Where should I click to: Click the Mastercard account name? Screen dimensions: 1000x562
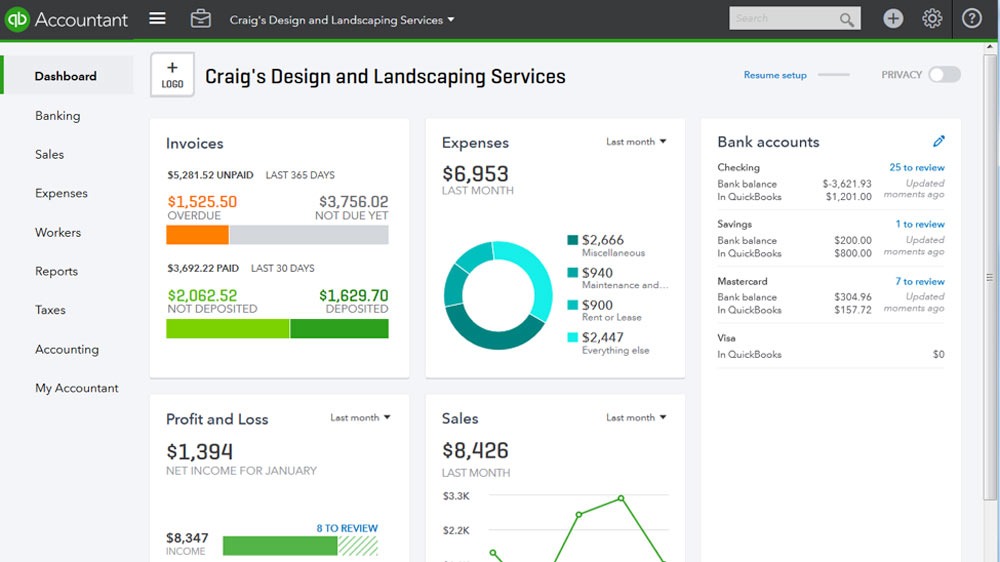point(742,281)
